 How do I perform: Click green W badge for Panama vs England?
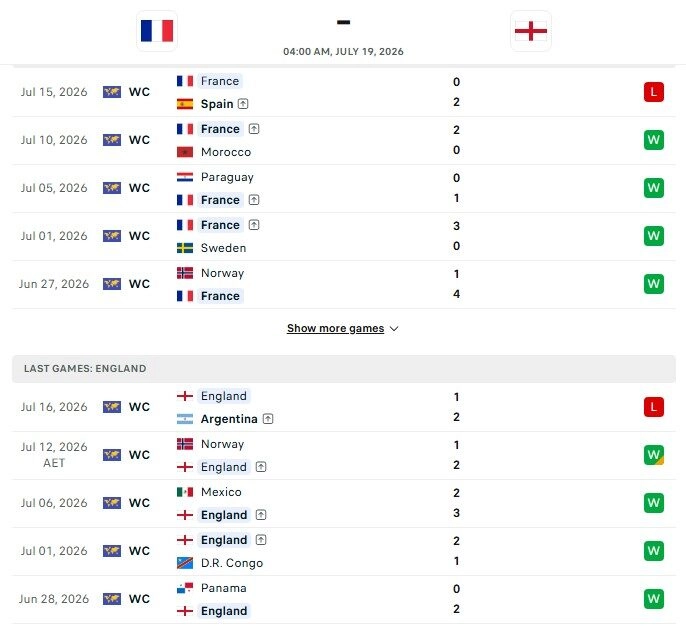click(x=654, y=599)
